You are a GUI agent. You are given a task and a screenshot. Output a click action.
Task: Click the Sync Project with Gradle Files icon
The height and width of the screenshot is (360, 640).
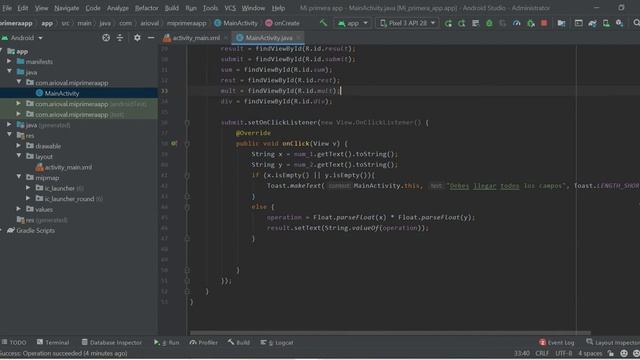click(592, 23)
